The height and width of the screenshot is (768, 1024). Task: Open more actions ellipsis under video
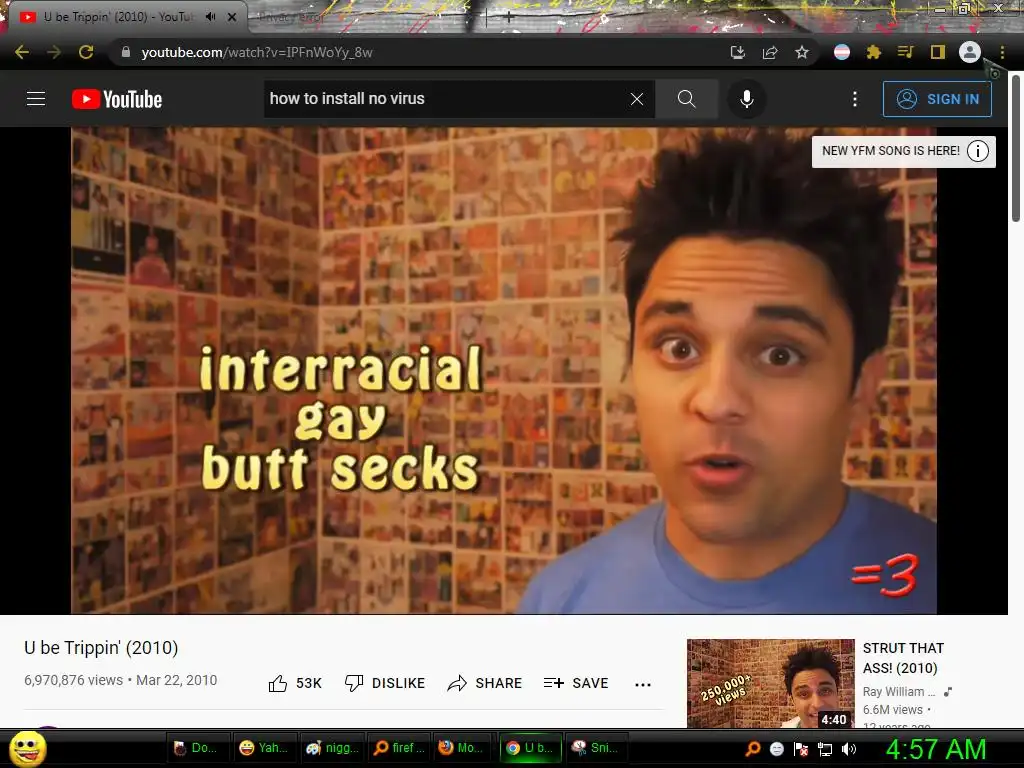[643, 684]
